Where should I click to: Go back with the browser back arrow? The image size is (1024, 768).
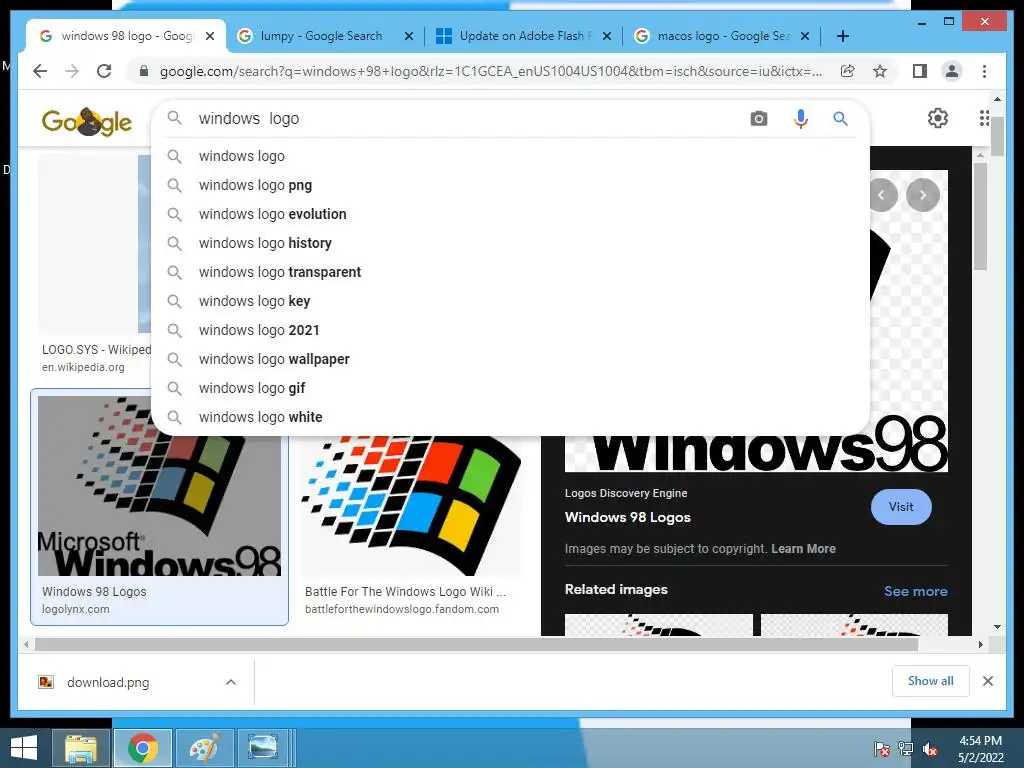coord(40,71)
